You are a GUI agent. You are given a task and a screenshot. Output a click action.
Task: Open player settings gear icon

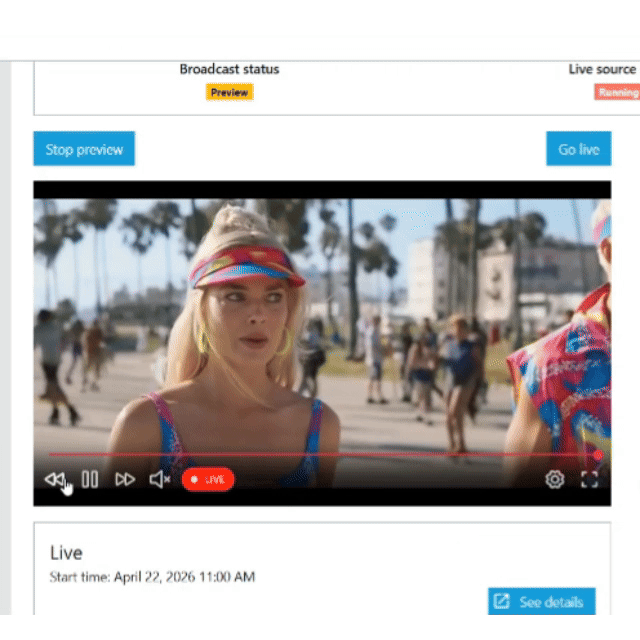click(555, 479)
